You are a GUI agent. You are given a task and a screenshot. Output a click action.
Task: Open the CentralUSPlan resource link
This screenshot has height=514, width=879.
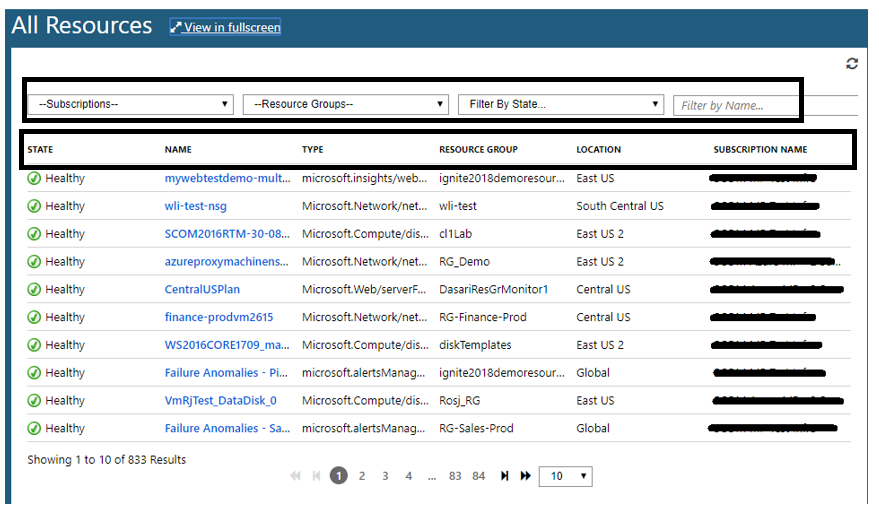202,289
